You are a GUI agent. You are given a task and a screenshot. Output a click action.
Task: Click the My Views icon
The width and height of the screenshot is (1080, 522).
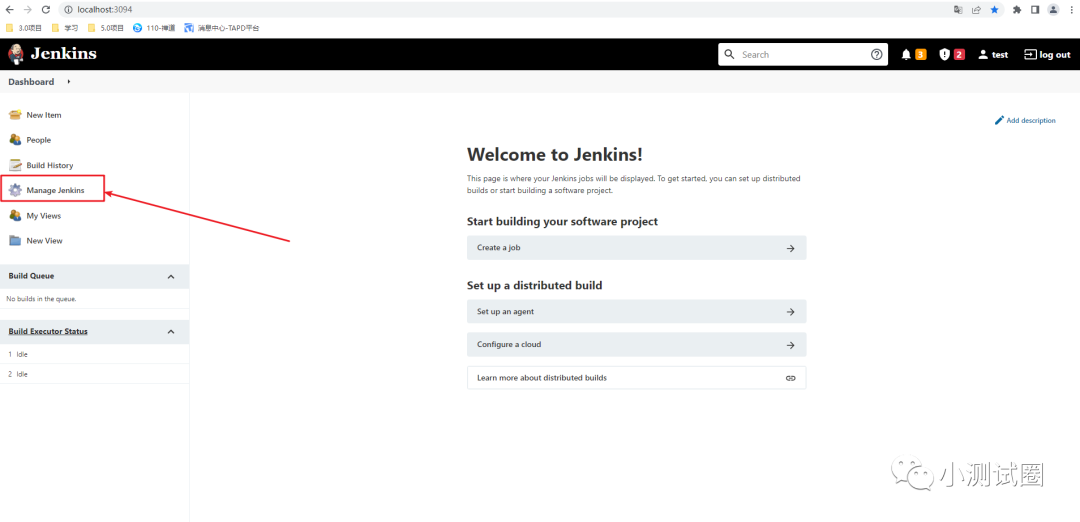pos(15,216)
